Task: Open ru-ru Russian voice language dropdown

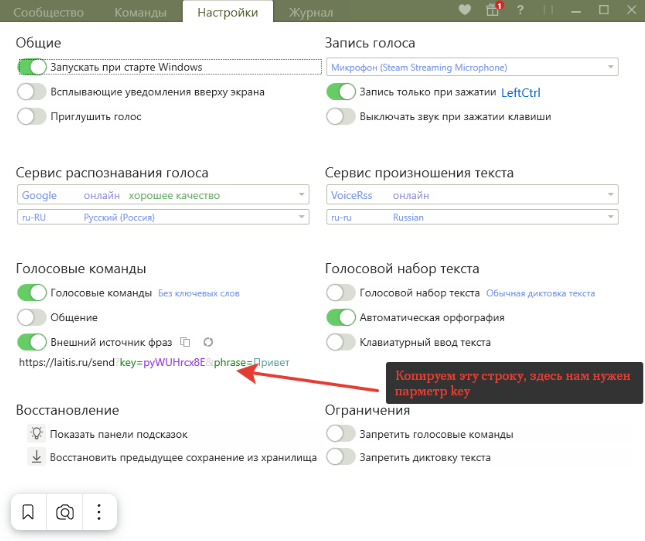Action: (472, 217)
